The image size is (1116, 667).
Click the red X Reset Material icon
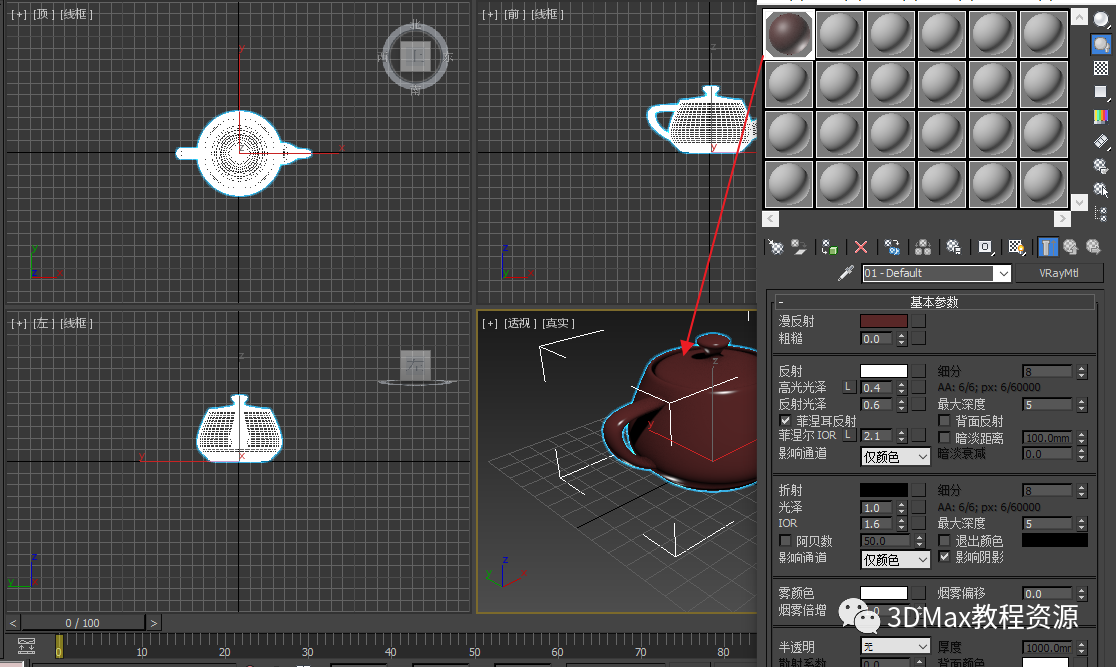pyautogui.click(x=860, y=246)
